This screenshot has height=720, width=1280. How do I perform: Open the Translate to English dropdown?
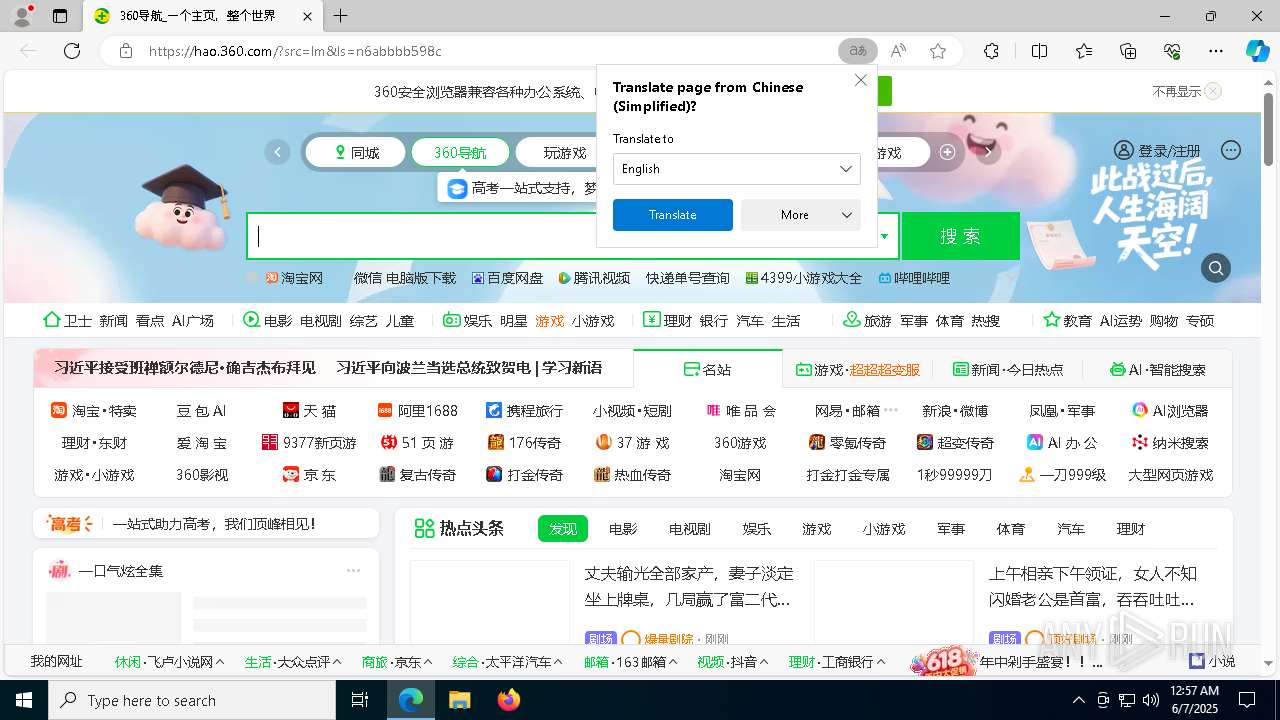(x=737, y=169)
